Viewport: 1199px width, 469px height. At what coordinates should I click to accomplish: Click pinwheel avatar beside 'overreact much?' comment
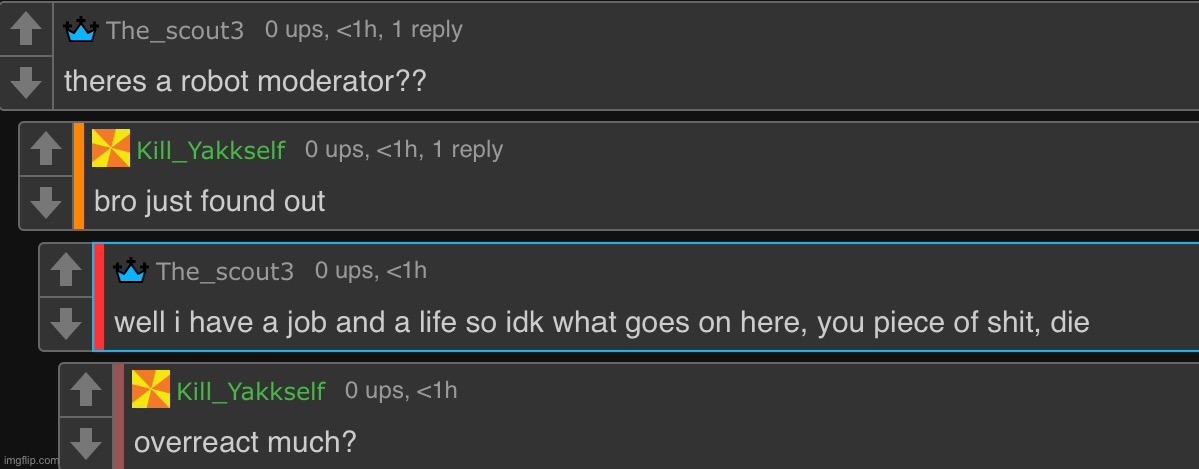coord(151,389)
